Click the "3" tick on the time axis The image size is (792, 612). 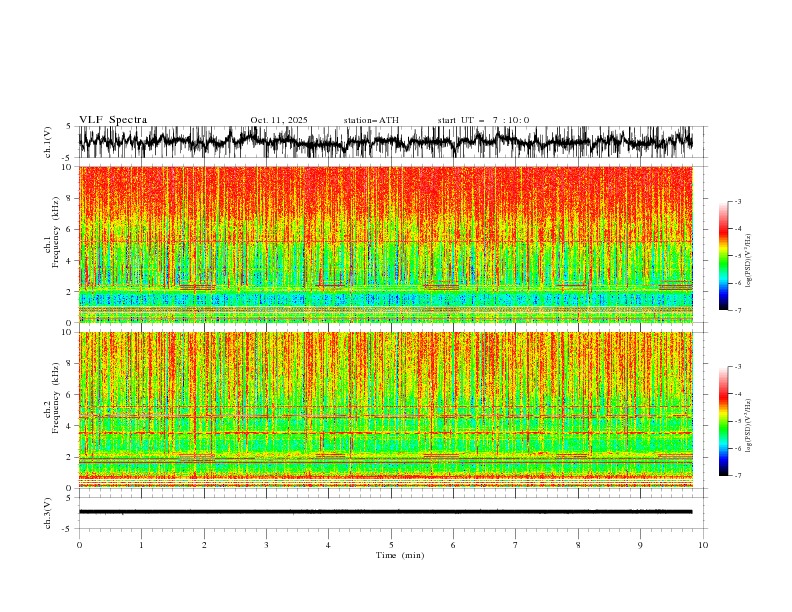(x=266, y=545)
